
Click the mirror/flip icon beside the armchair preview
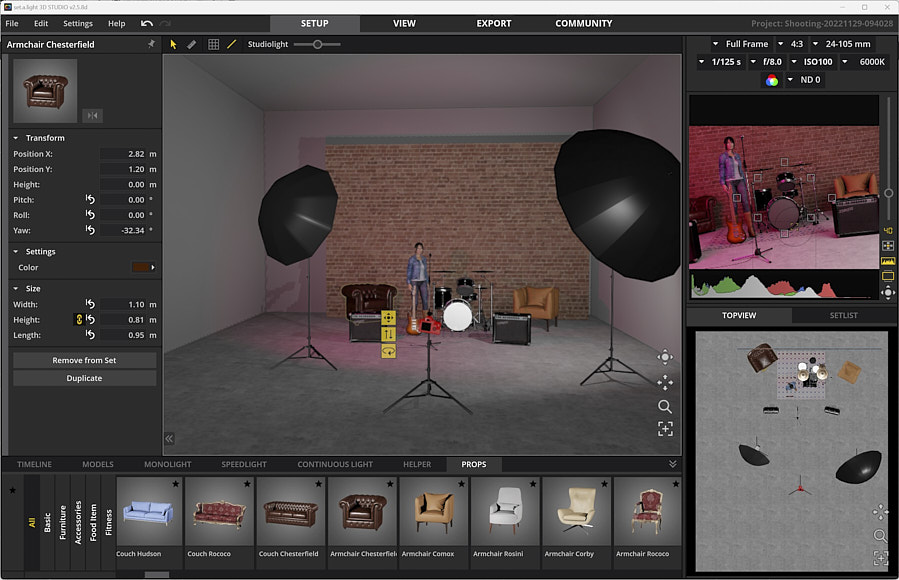pos(92,116)
